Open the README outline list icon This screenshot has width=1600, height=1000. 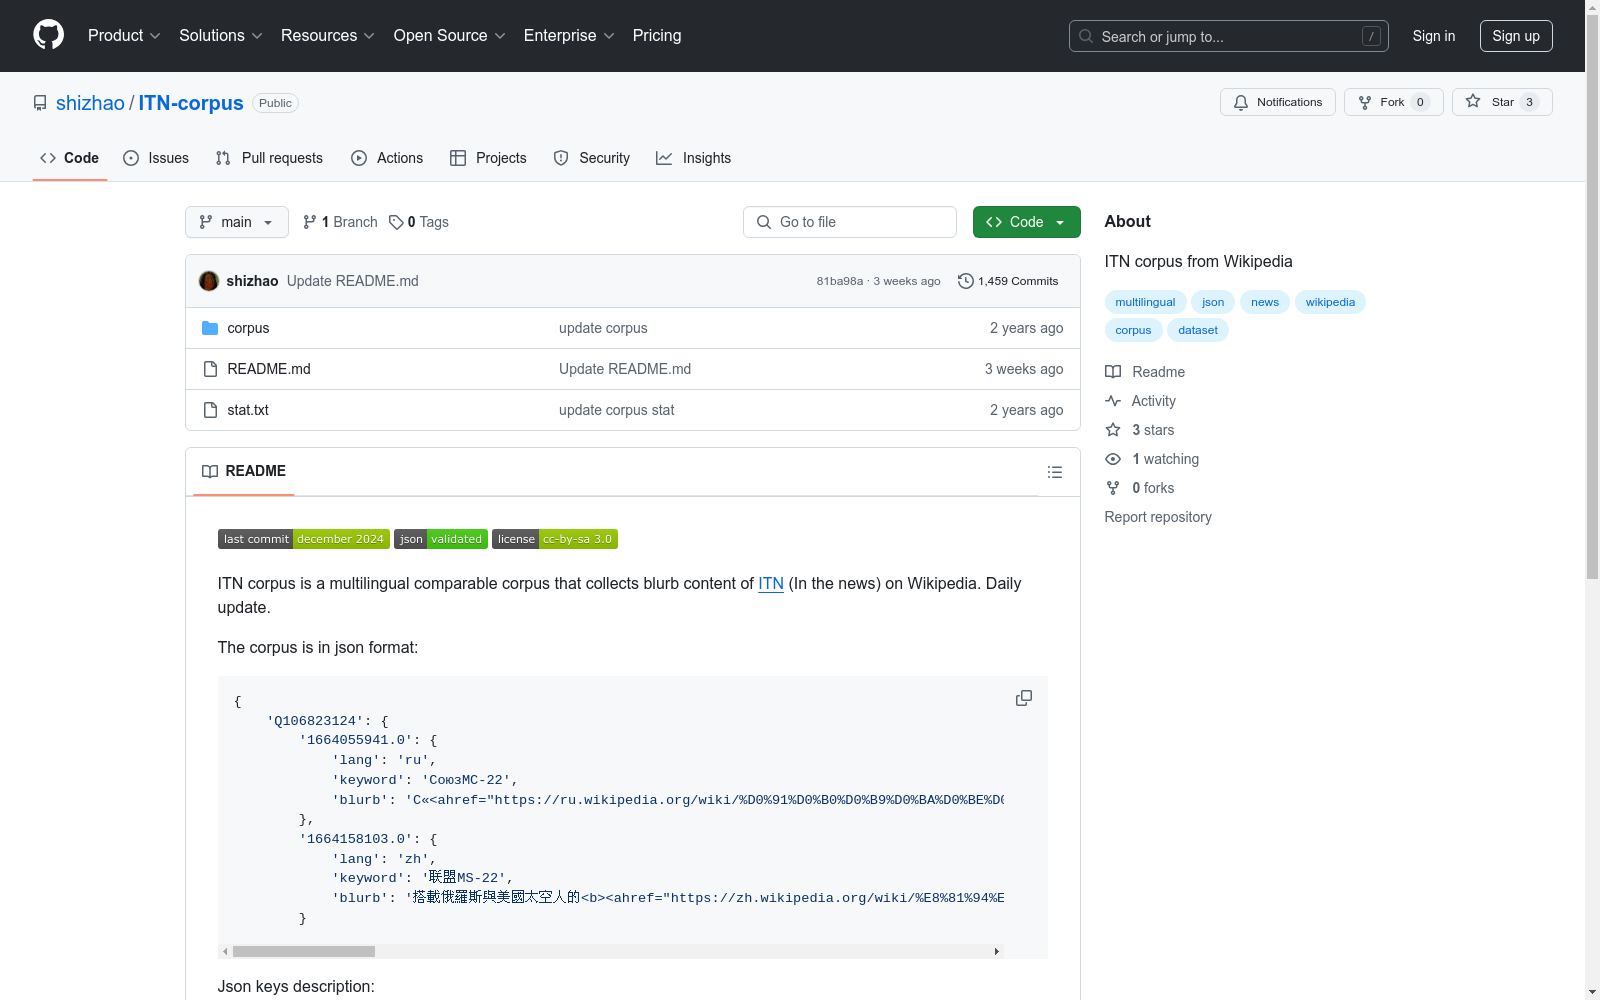point(1055,472)
